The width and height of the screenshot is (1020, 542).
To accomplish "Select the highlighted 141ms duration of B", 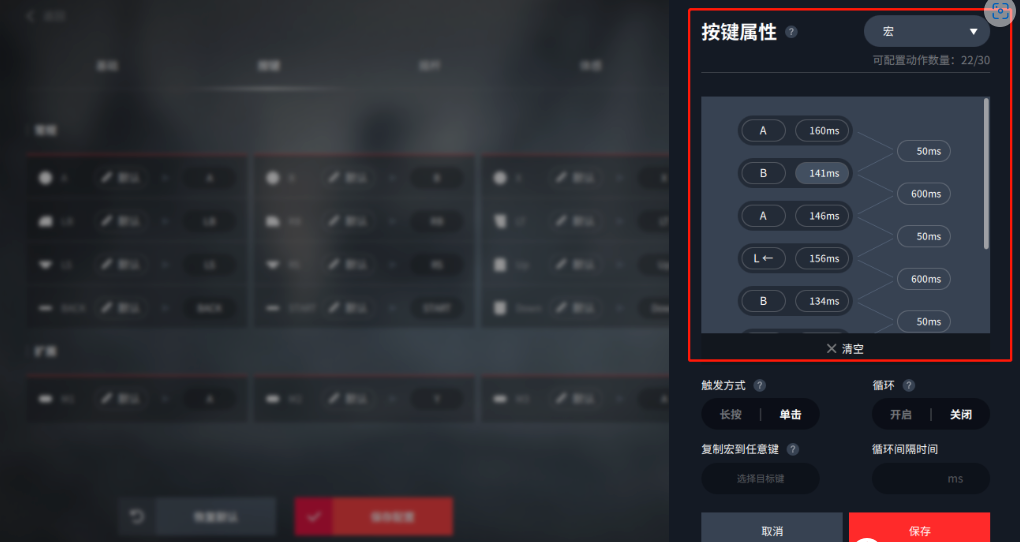I will (x=822, y=173).
